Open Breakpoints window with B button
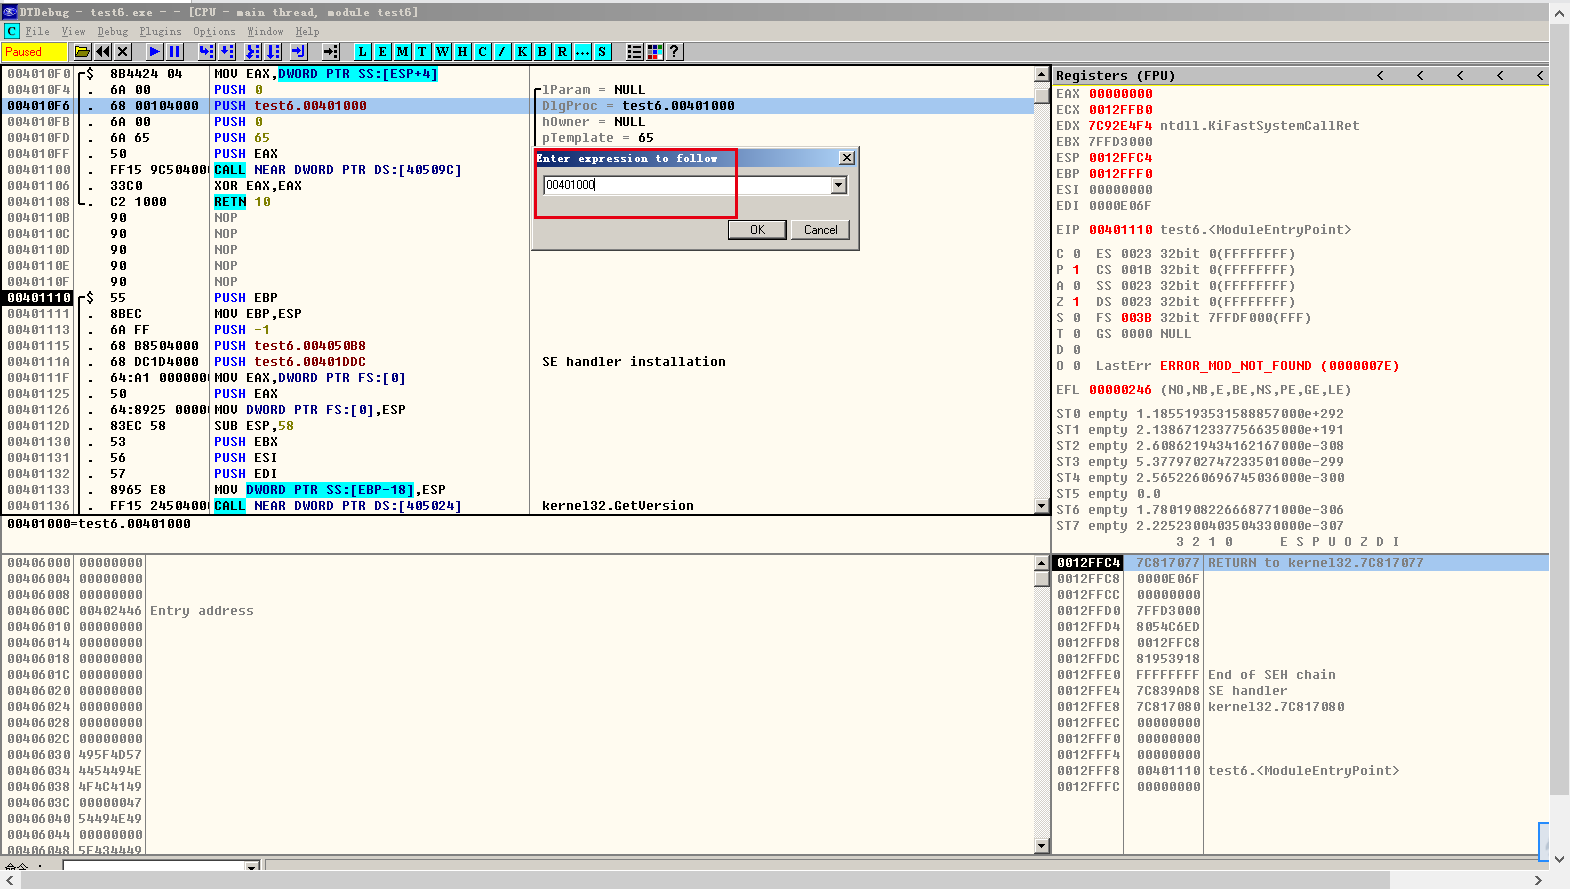 tap(542, 52)
